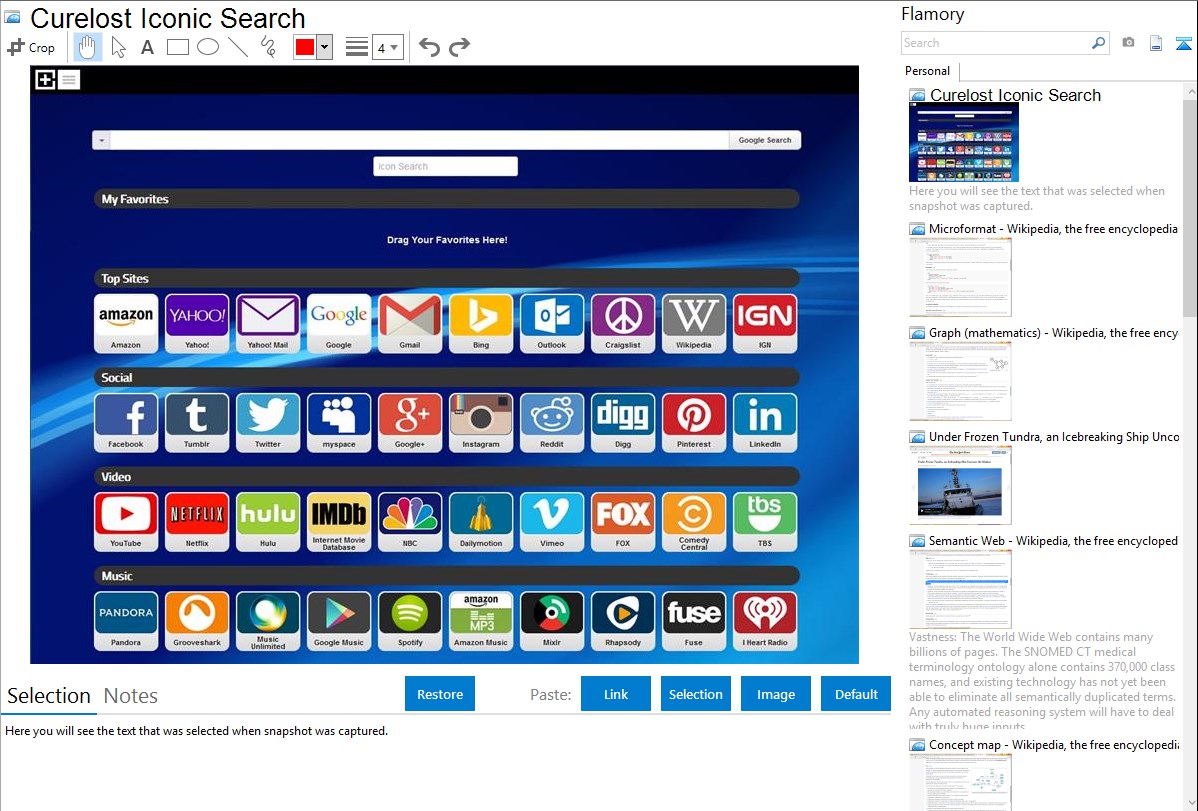Open the Twitter tile
1198x811 pixels.
tap(267, 423)
